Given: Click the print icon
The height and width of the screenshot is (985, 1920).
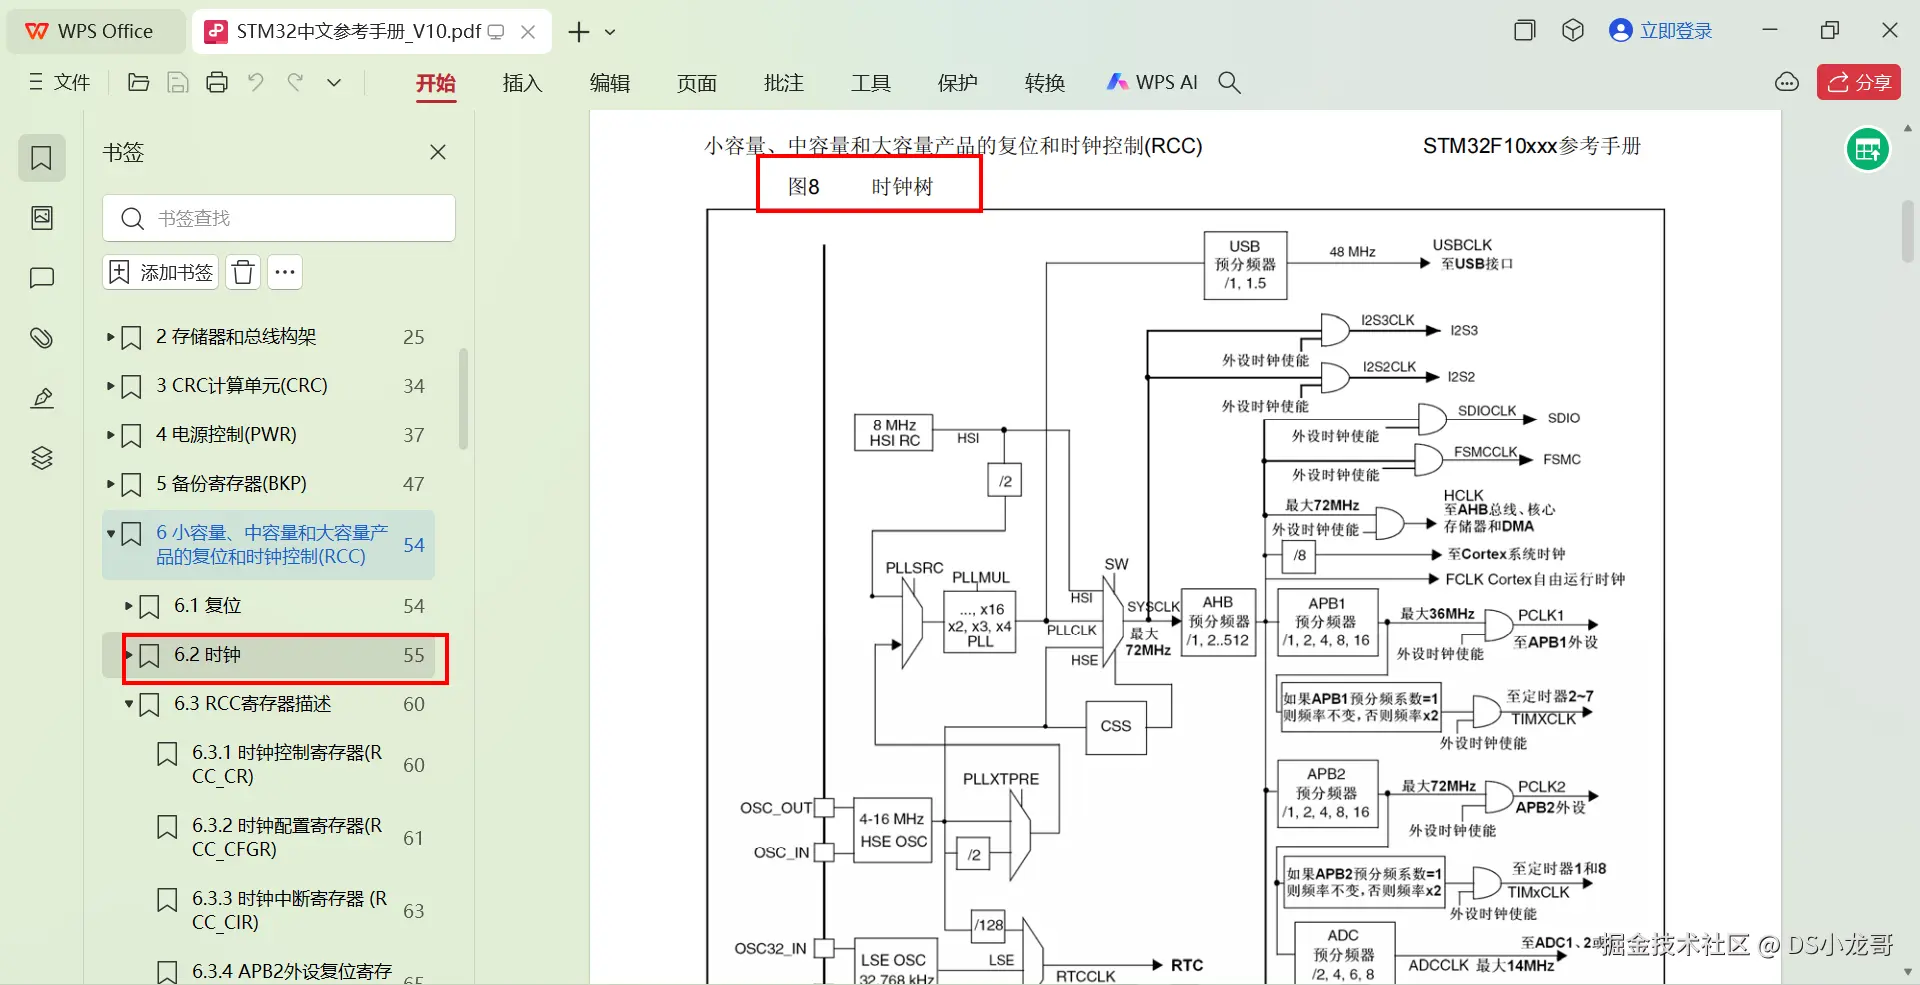Looking at the screenshot, I should (217, 82).
